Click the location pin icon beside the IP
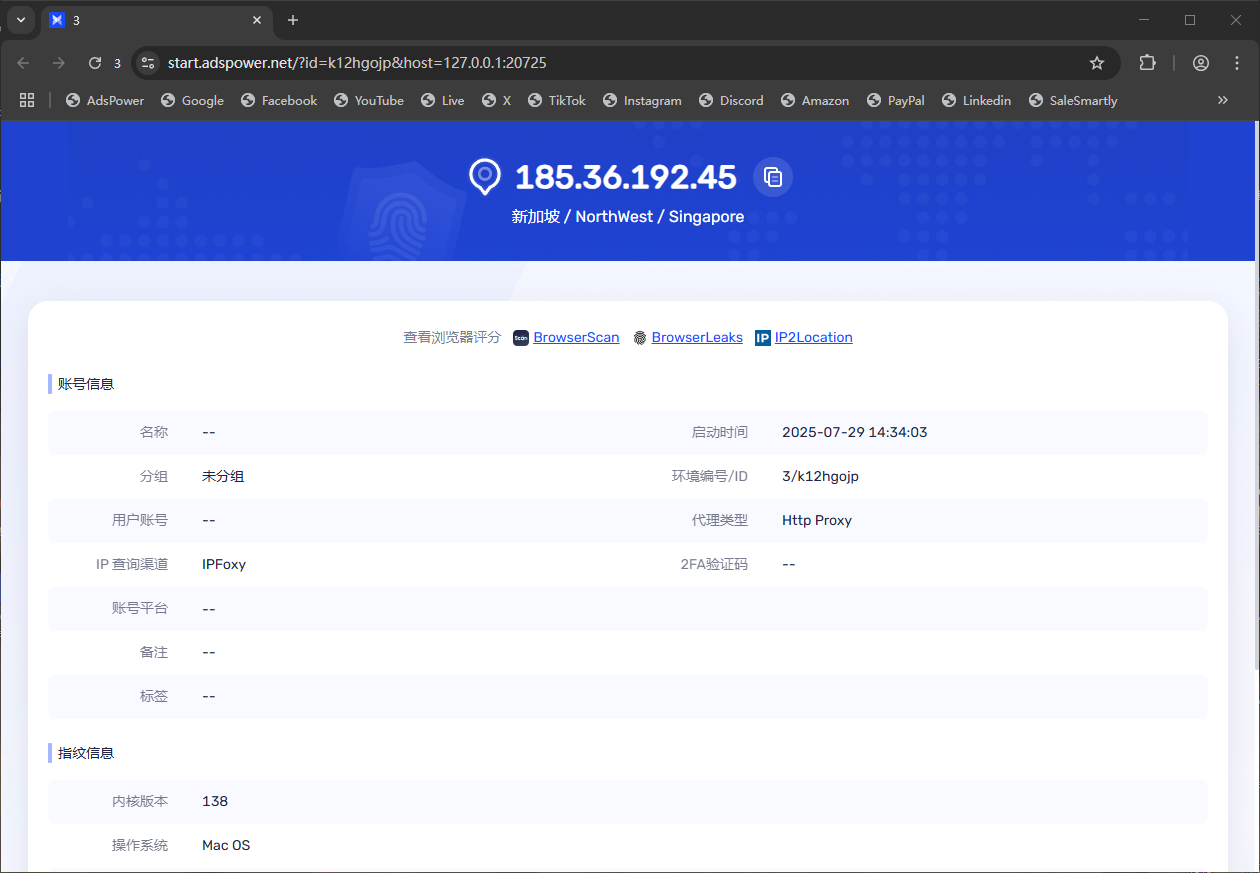The image size is (1260, 873). [485, 177]
